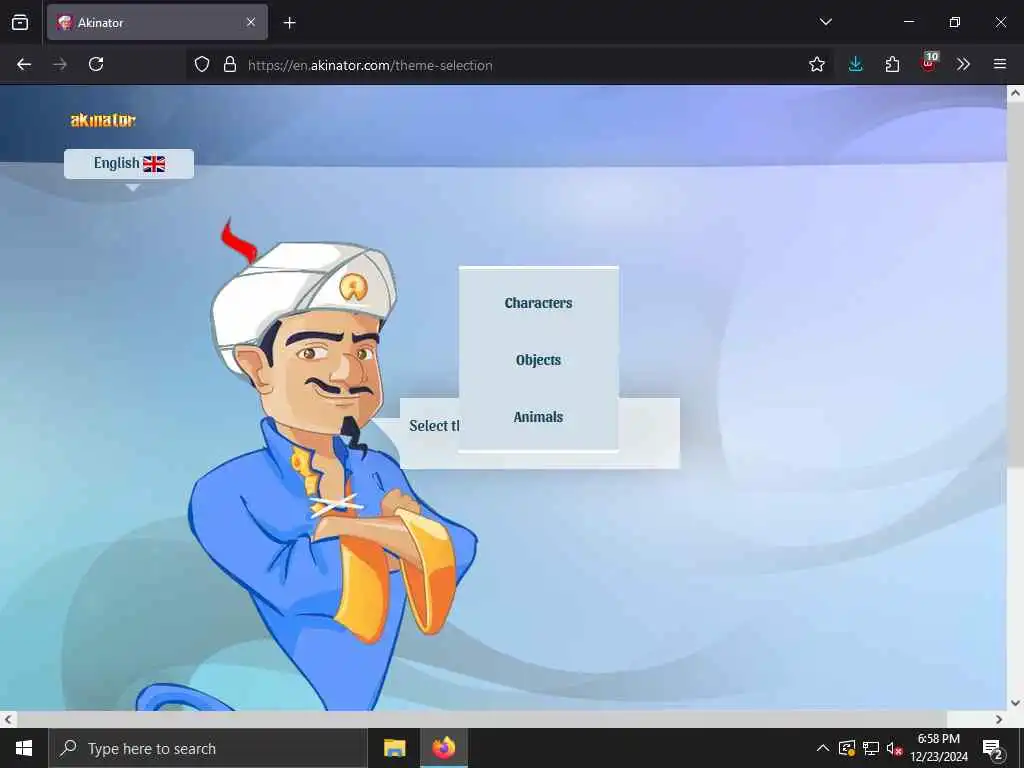This screenshot has height=768, width=1024.
Task: Select the Characters theme
Action: pyautogui.click(x=538, y=303)
